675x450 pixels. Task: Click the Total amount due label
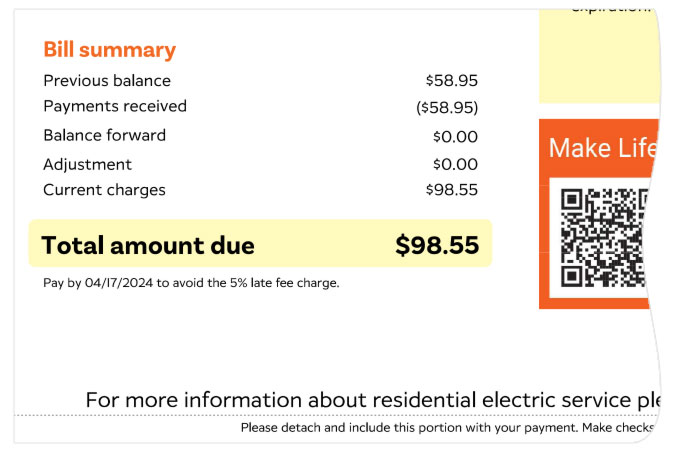coord(148,245)
